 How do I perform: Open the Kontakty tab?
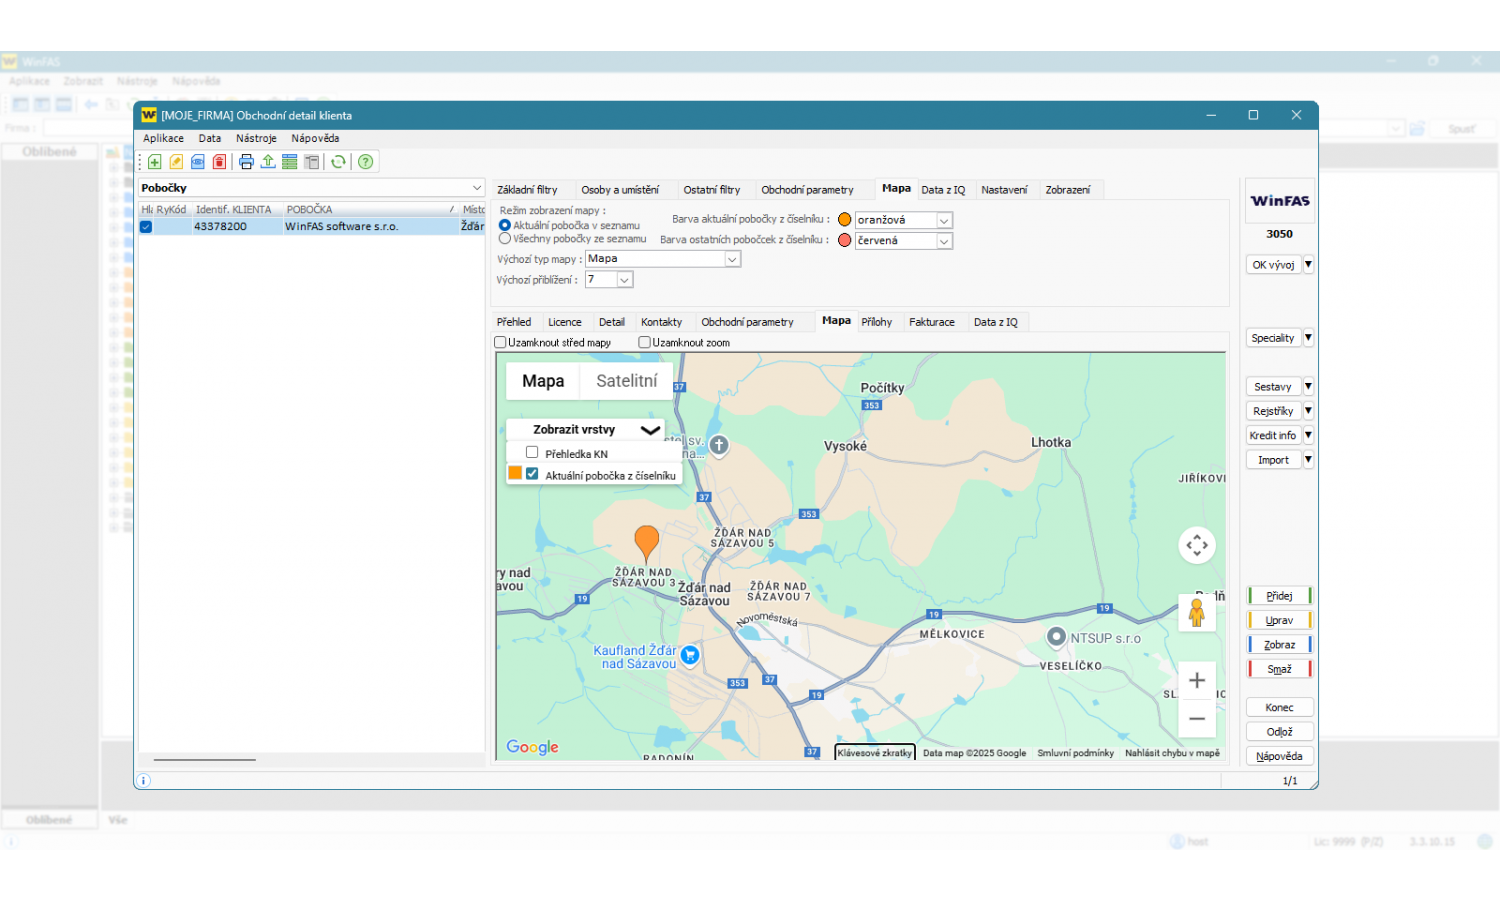pos(661,322)
